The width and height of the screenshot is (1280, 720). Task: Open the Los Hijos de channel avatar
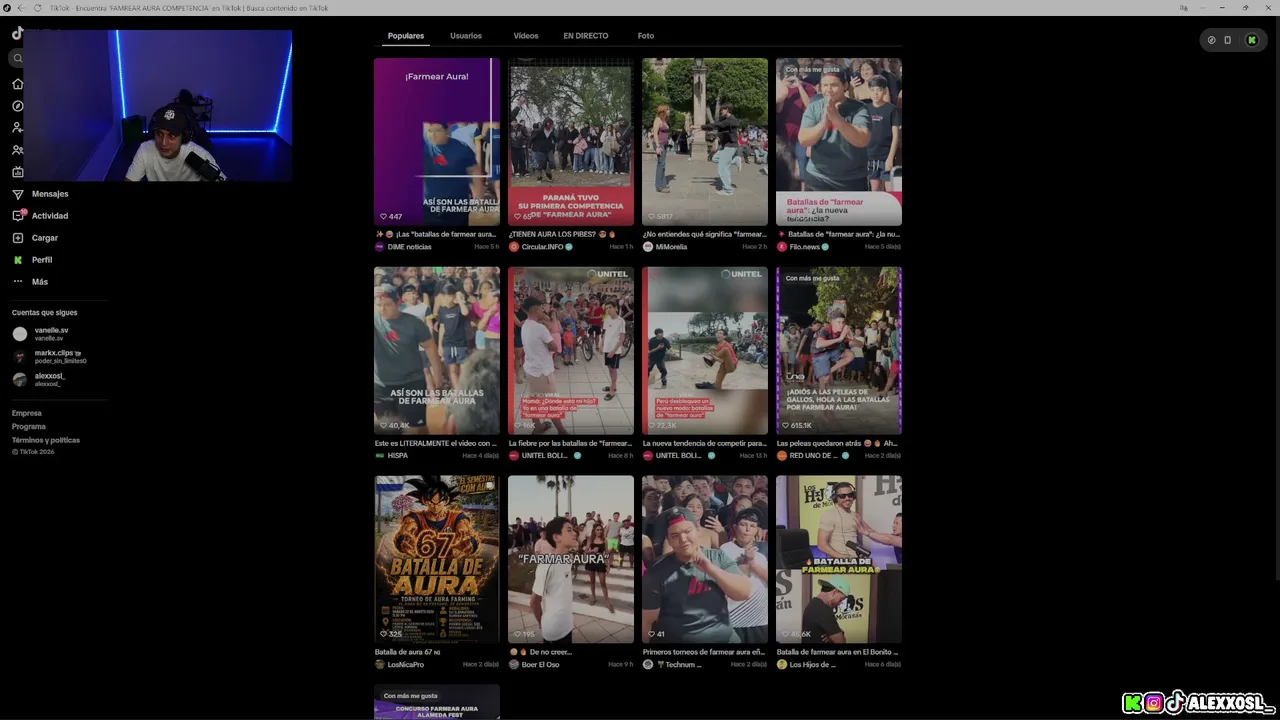point(782,665)
